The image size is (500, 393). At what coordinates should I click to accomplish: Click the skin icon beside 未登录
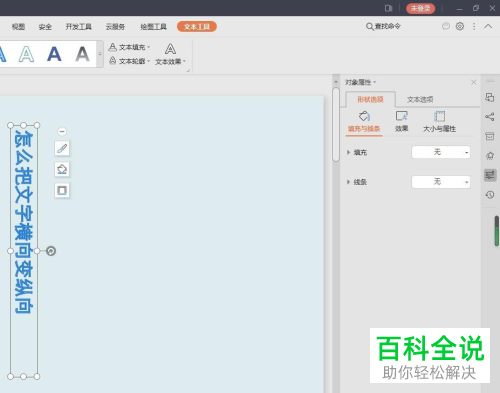(x=388, y=8)
